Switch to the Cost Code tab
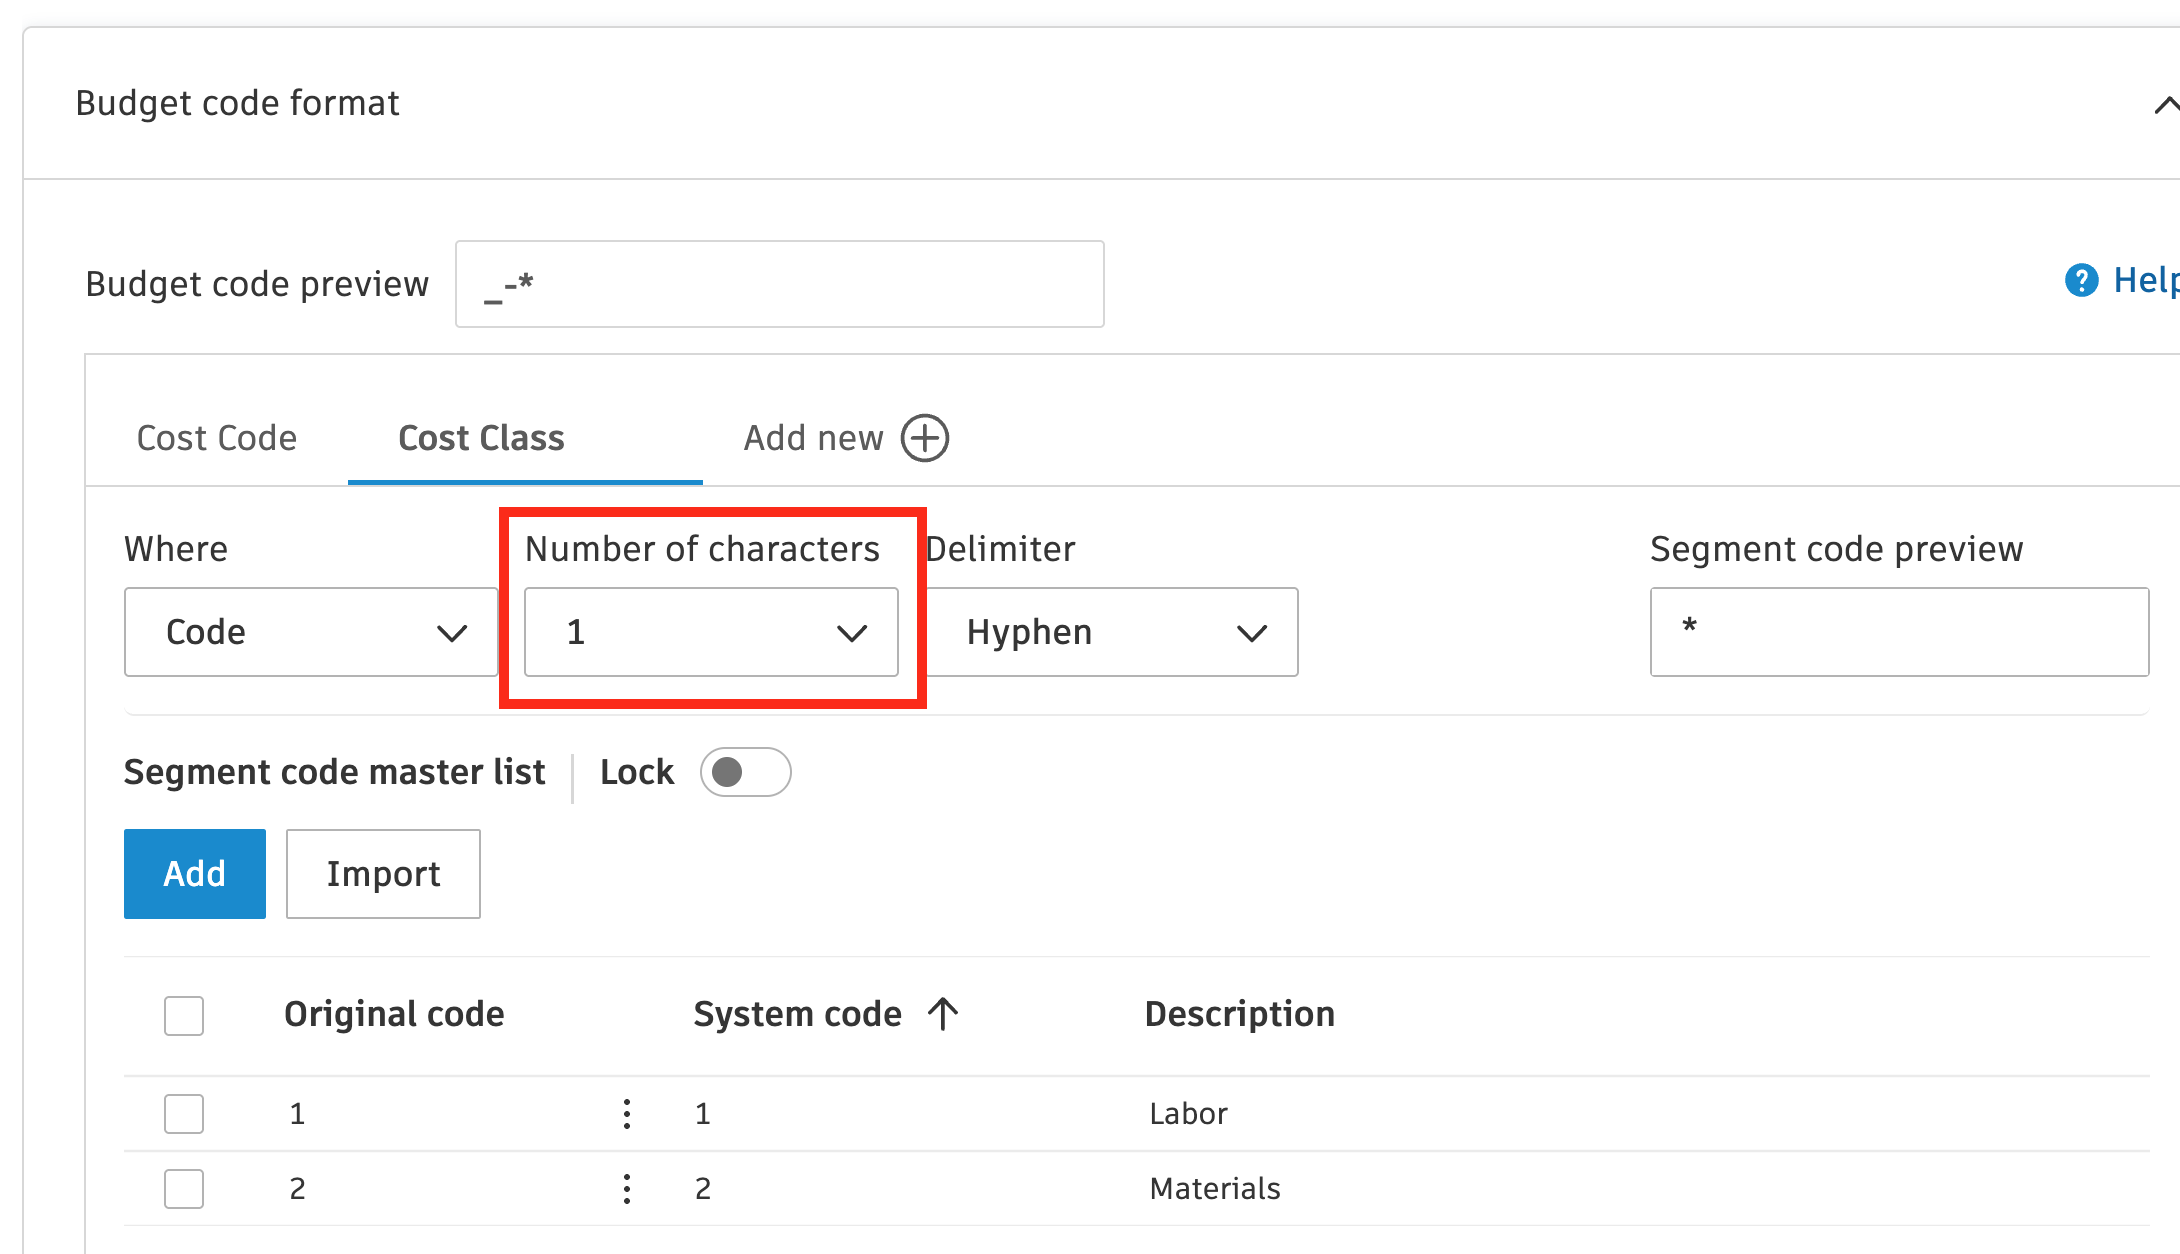Viewport: 2180px width, 1254px height. pos(217,438)
